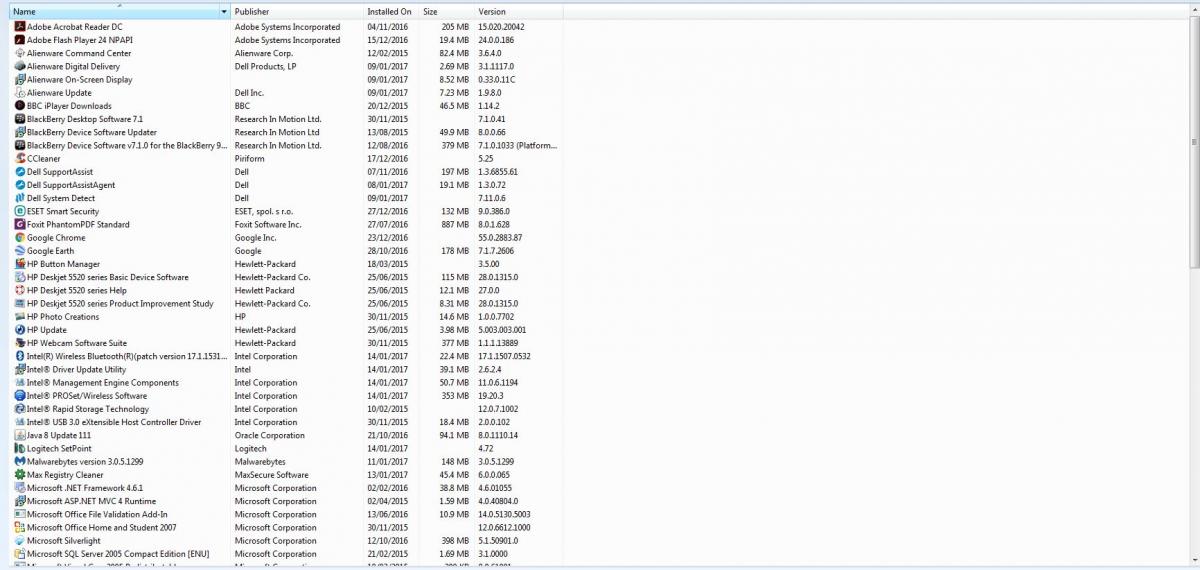Sort by the Installed On column header
The height and width of the screenshot is (570, 1200).
391,11
